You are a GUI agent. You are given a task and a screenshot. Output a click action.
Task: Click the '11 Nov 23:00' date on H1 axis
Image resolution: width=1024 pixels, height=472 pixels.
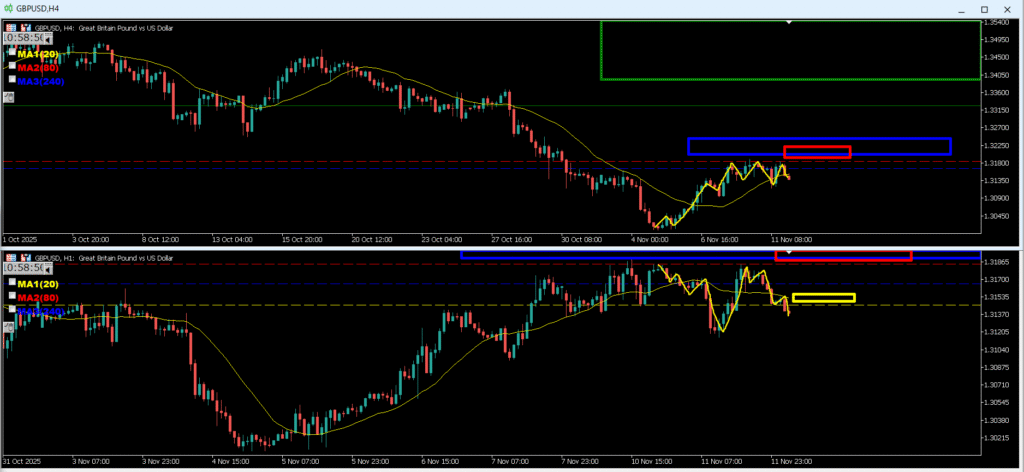(x=792, y=461)
